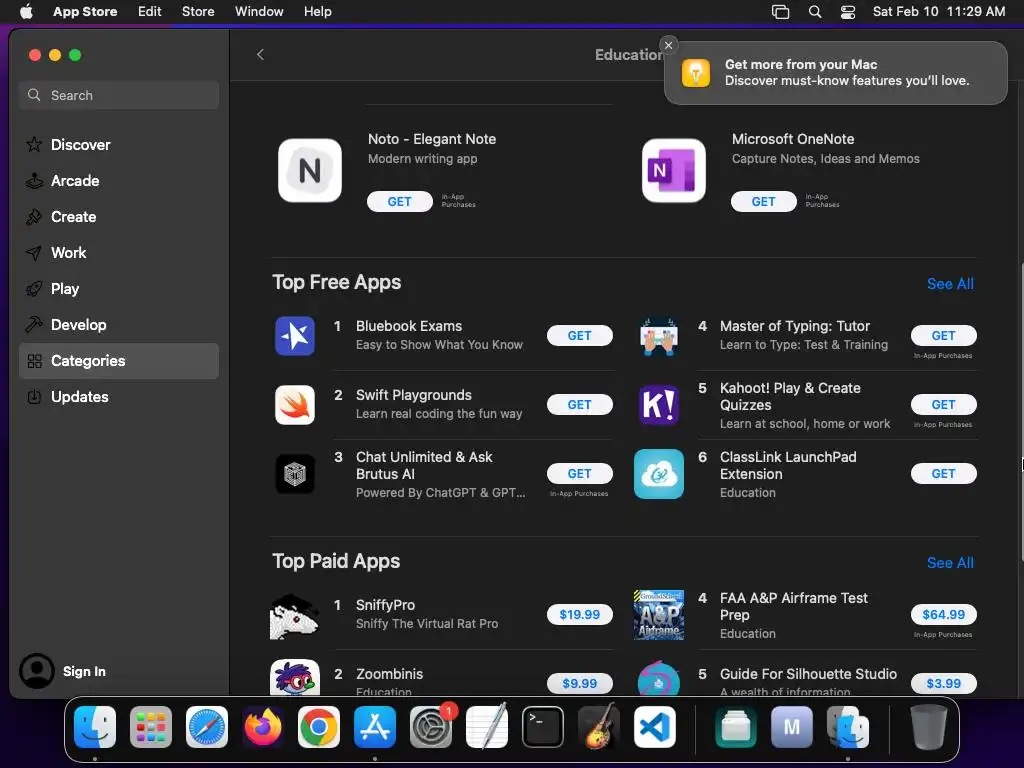Open Spotlight search in the menu bar
Image resolution: width=1024 pixels, height=768 pixels.
pyautogui.click(x=814, y=12)
